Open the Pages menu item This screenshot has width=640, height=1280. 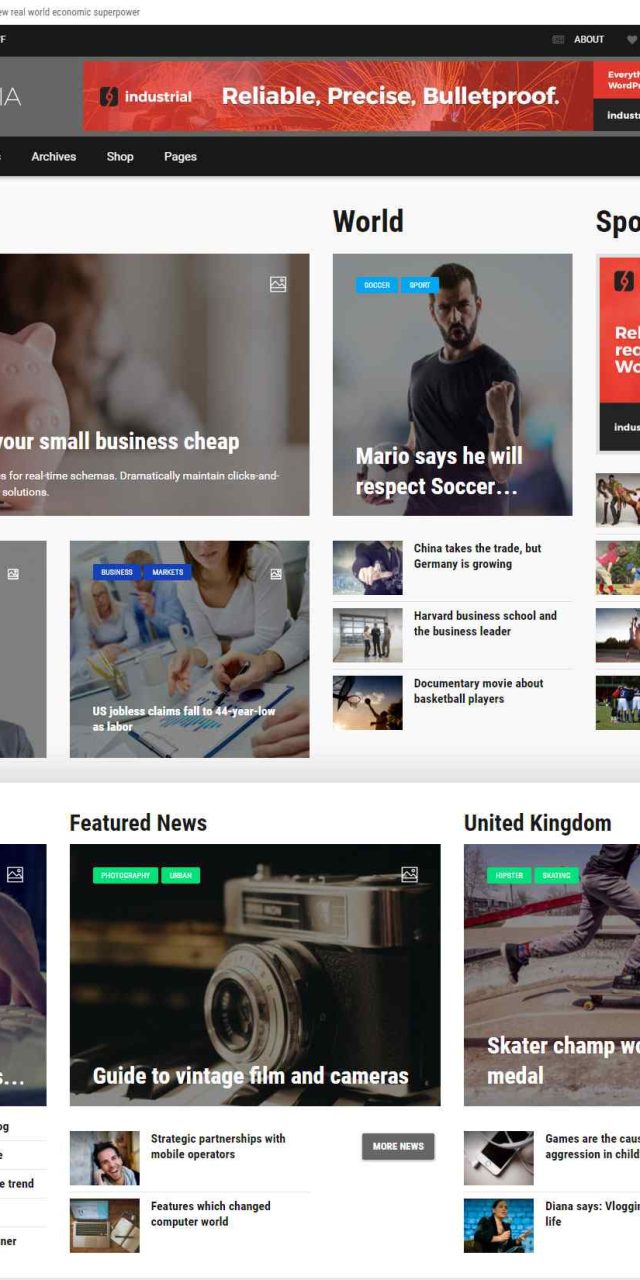point(180,156)
